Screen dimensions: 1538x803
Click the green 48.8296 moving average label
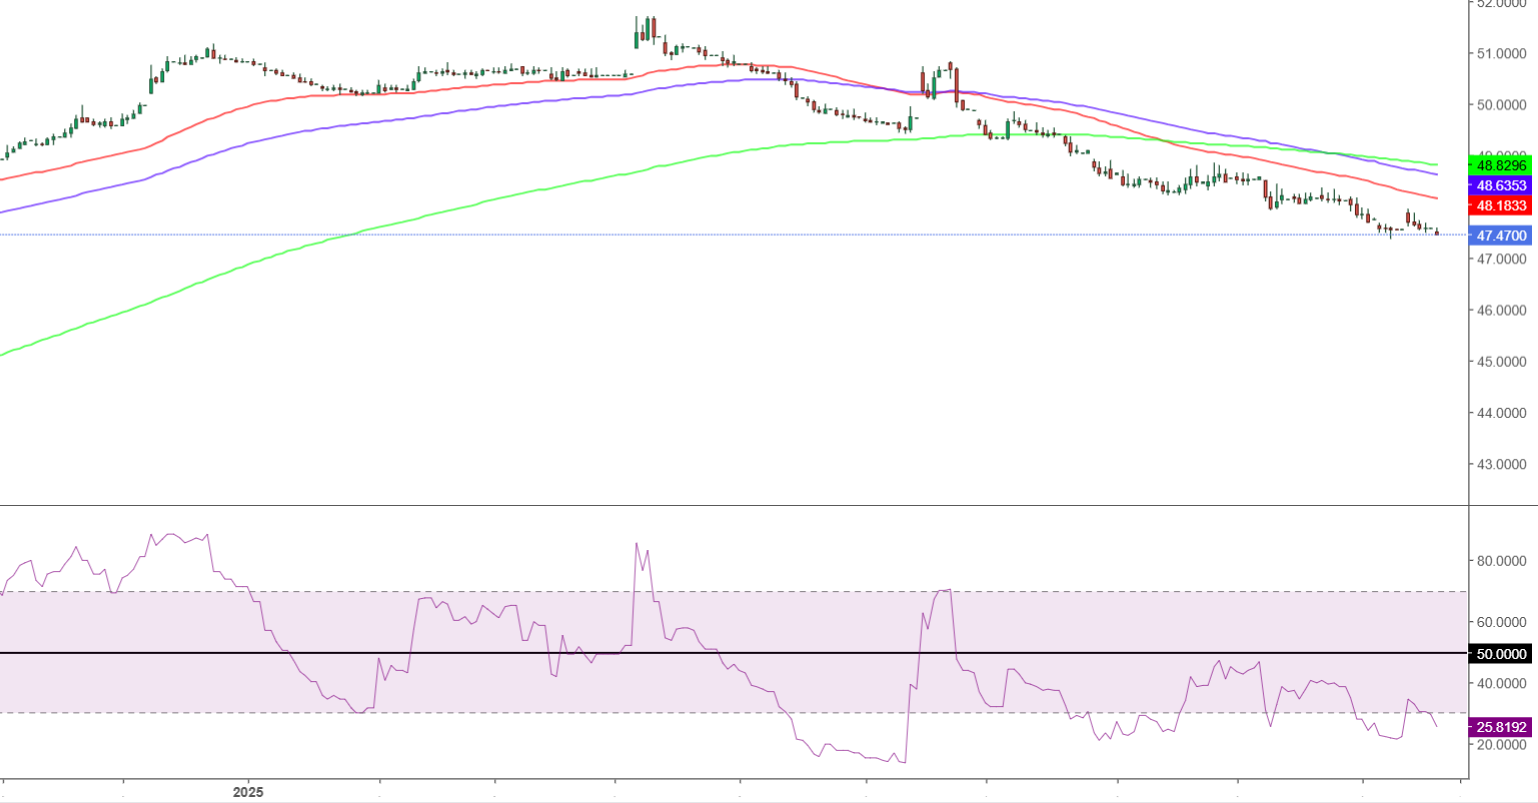[x=1501, y=165]
